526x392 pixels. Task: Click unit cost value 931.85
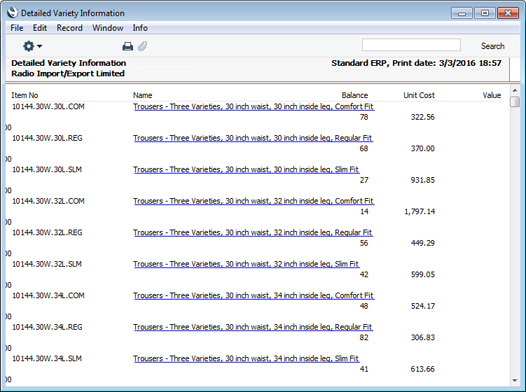tap(423, 180)
